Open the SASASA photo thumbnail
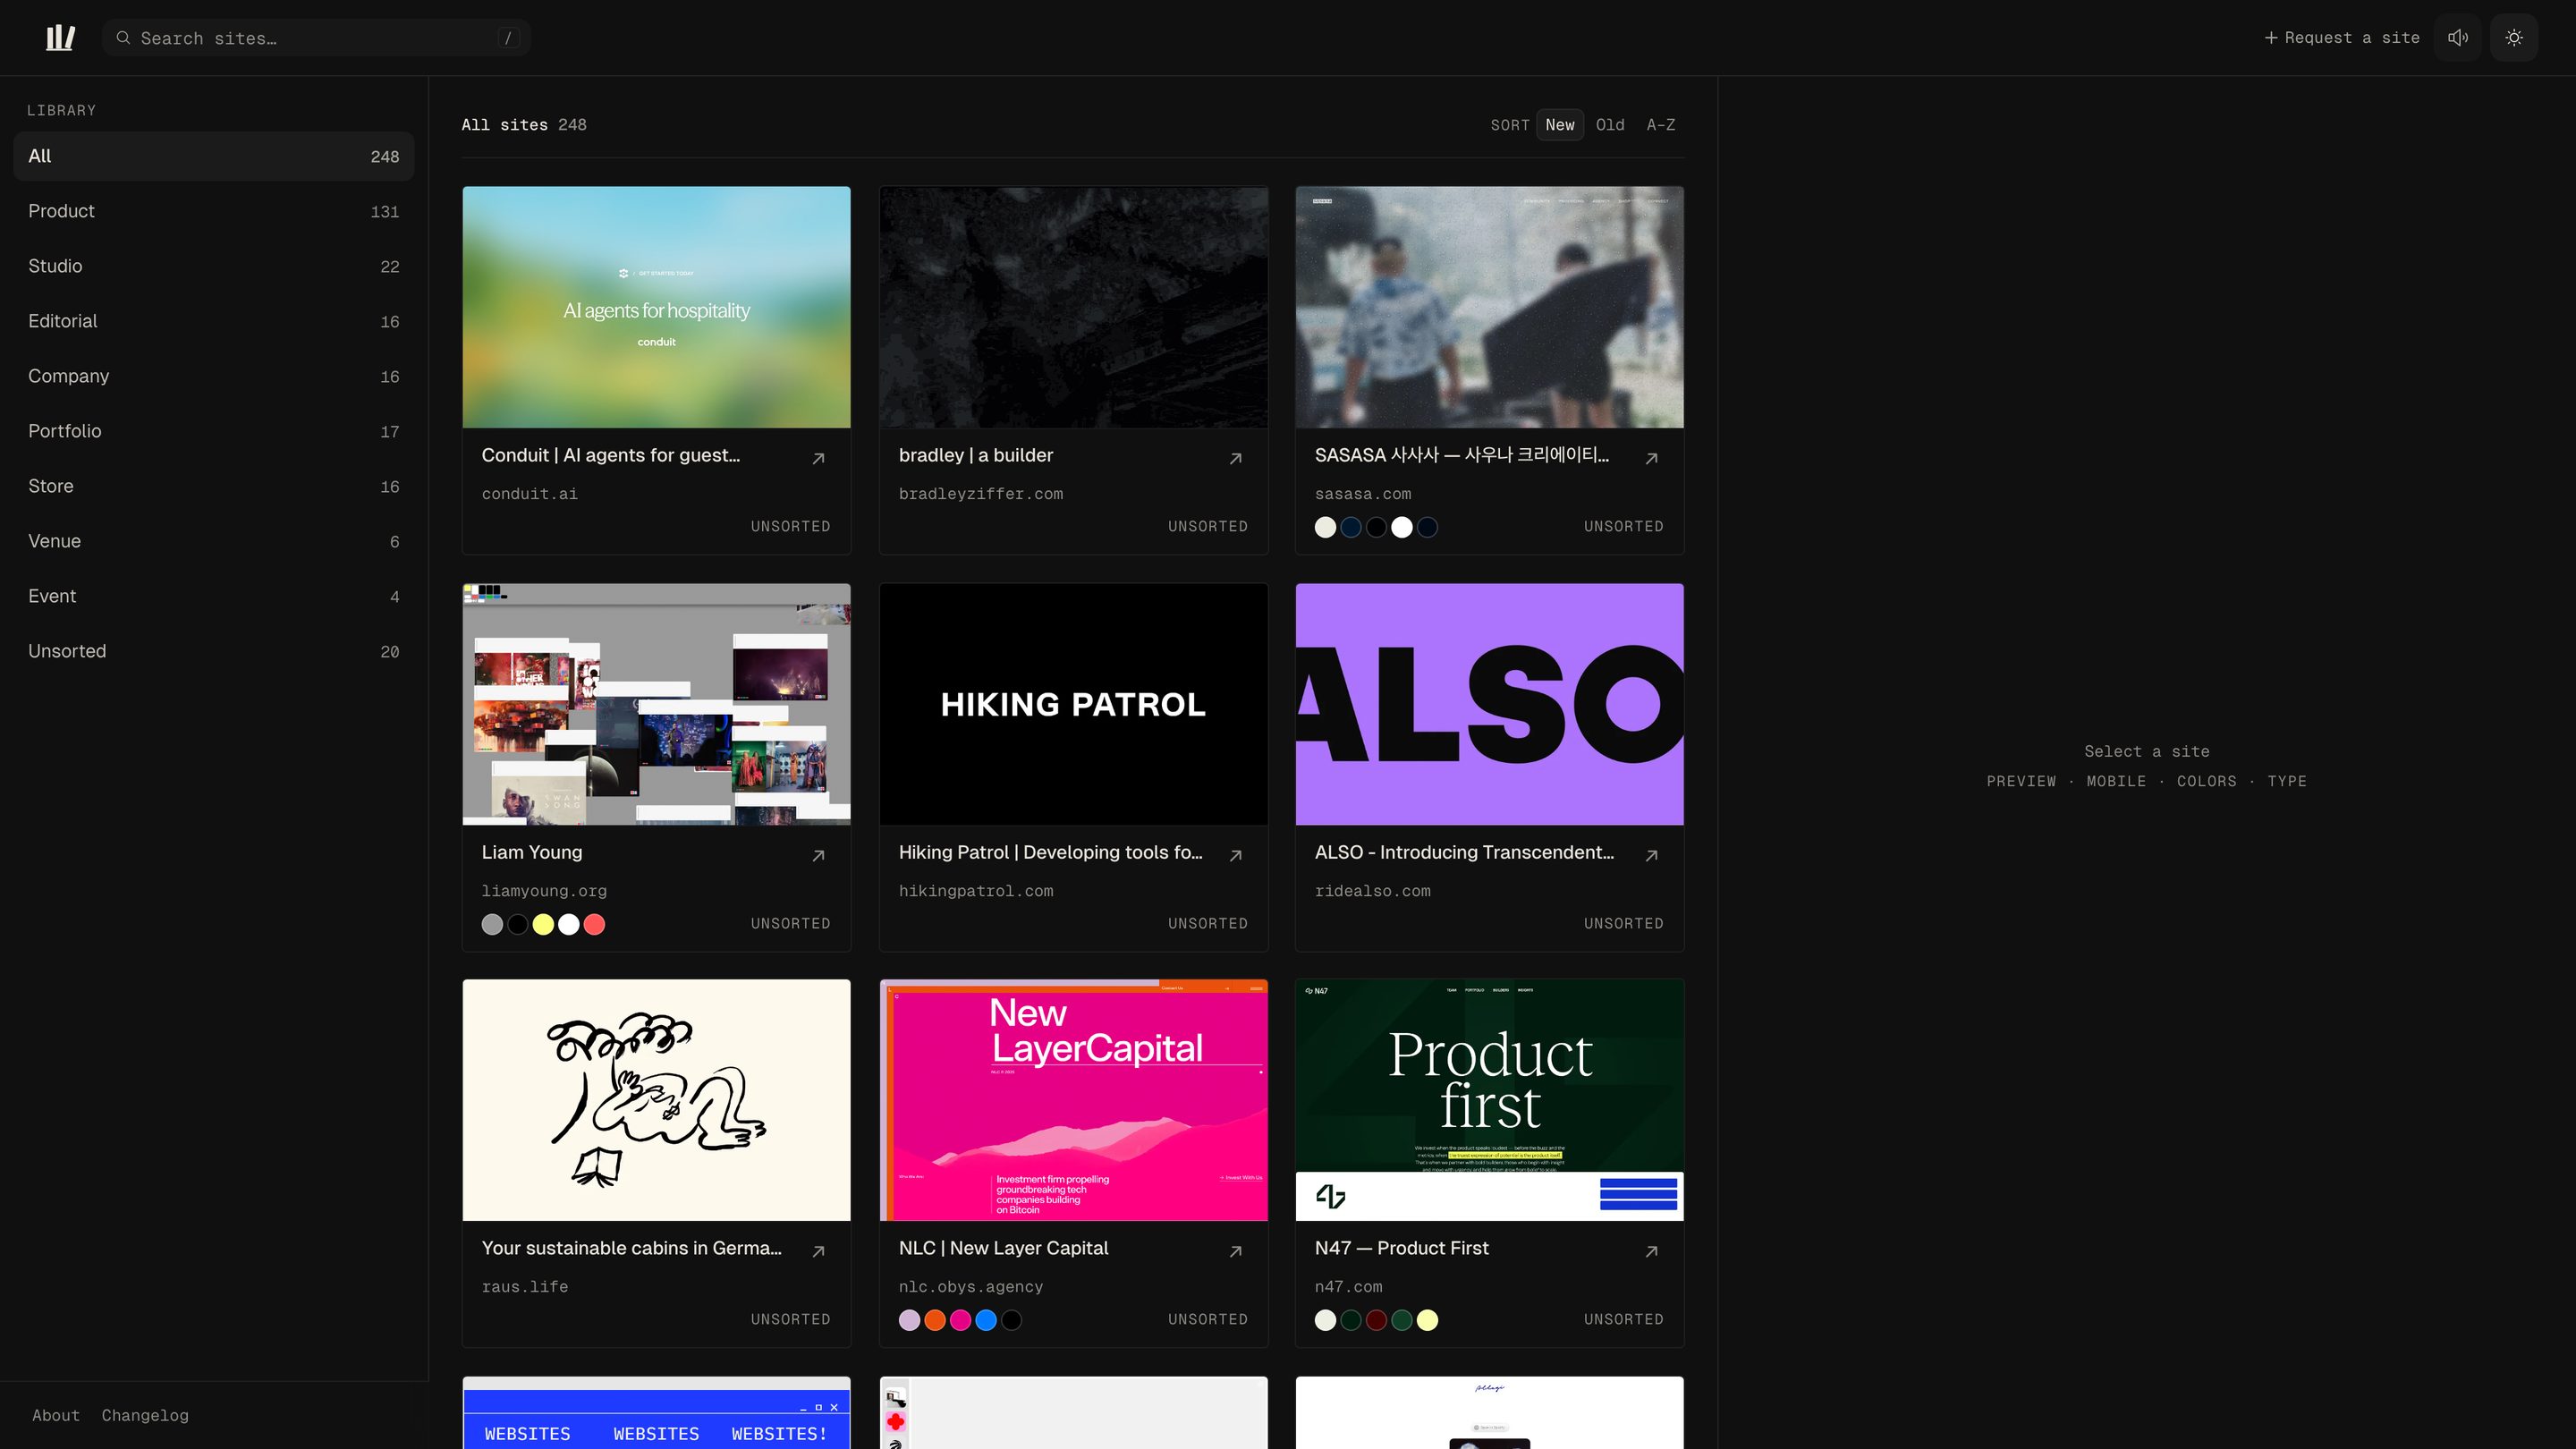 (1489, 307)
